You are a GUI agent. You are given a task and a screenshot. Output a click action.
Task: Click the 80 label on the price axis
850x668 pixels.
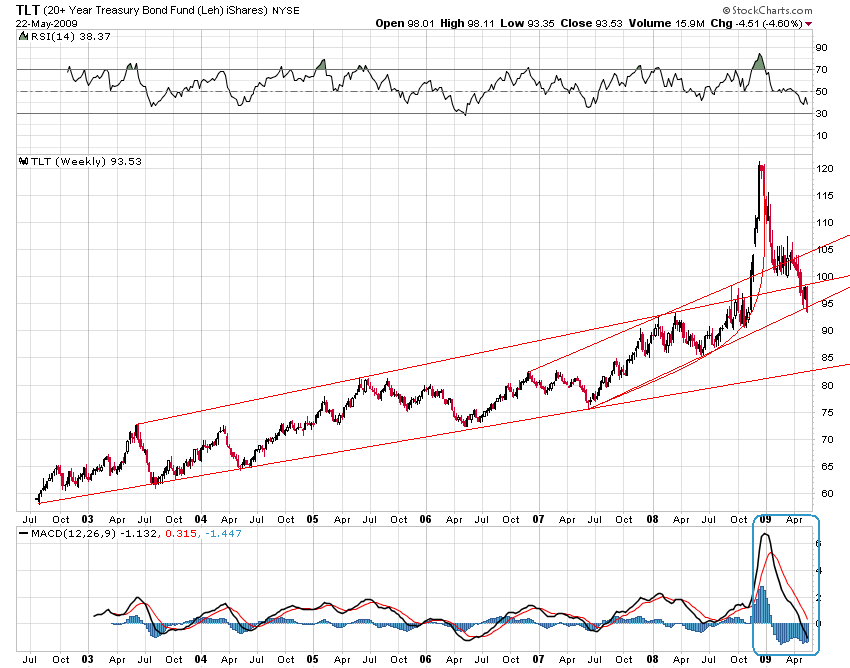tap(827, 386)
